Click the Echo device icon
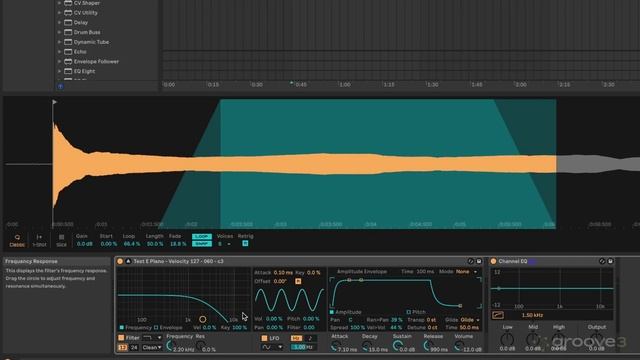 tap(68, 52)
